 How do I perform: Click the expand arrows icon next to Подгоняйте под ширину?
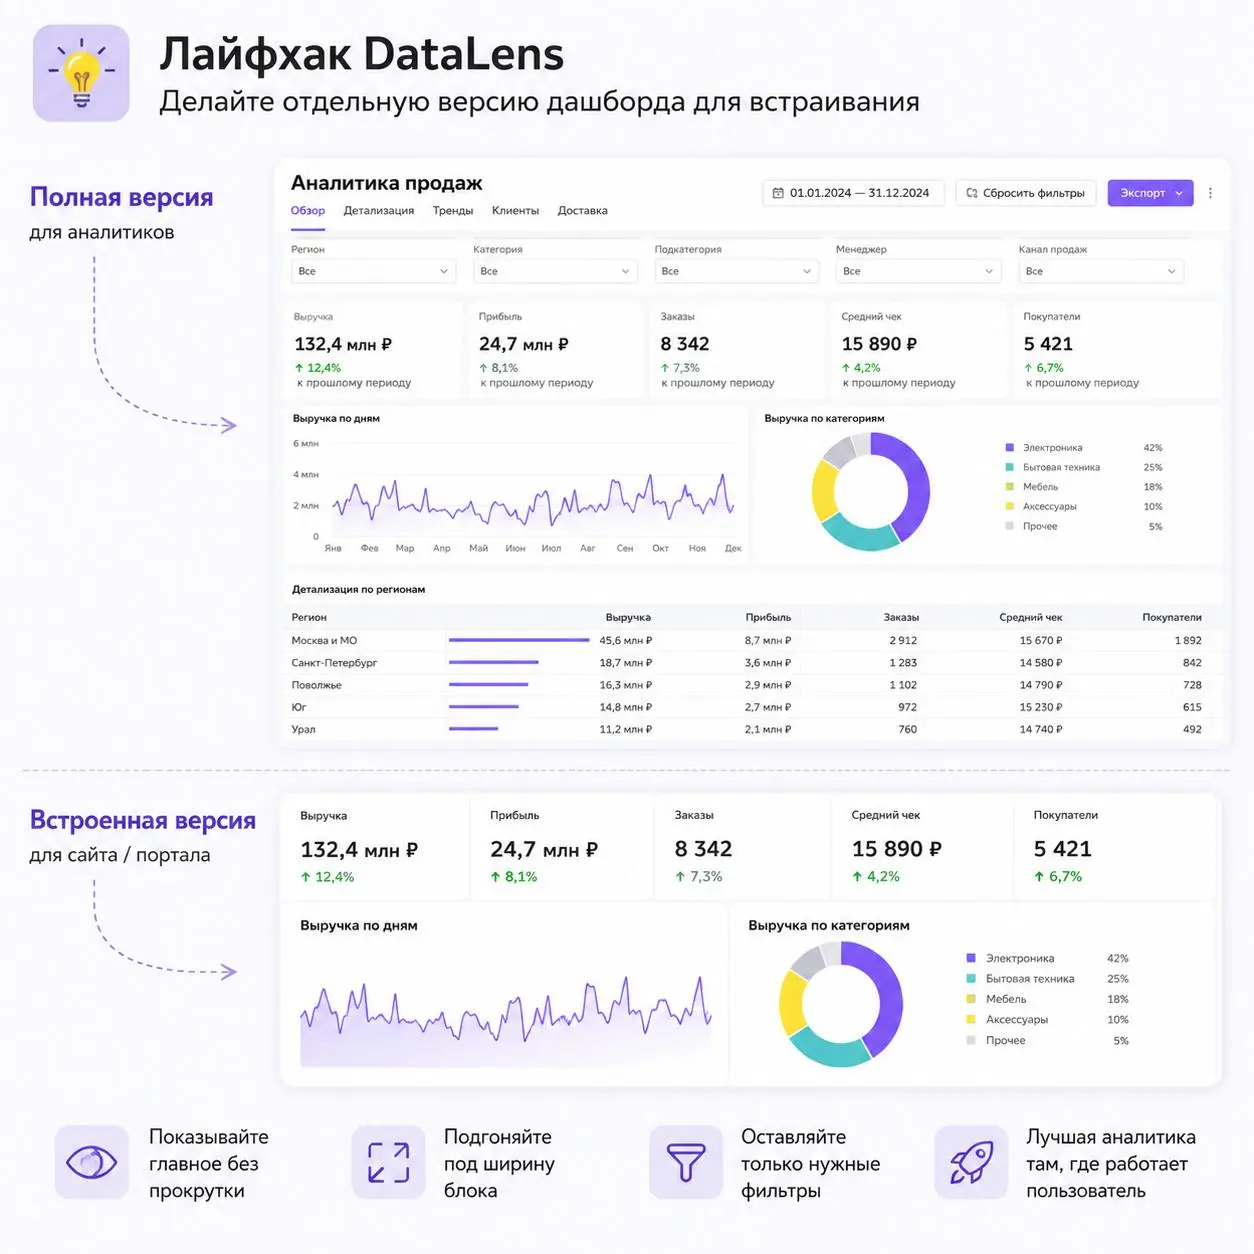[388, 1162]
